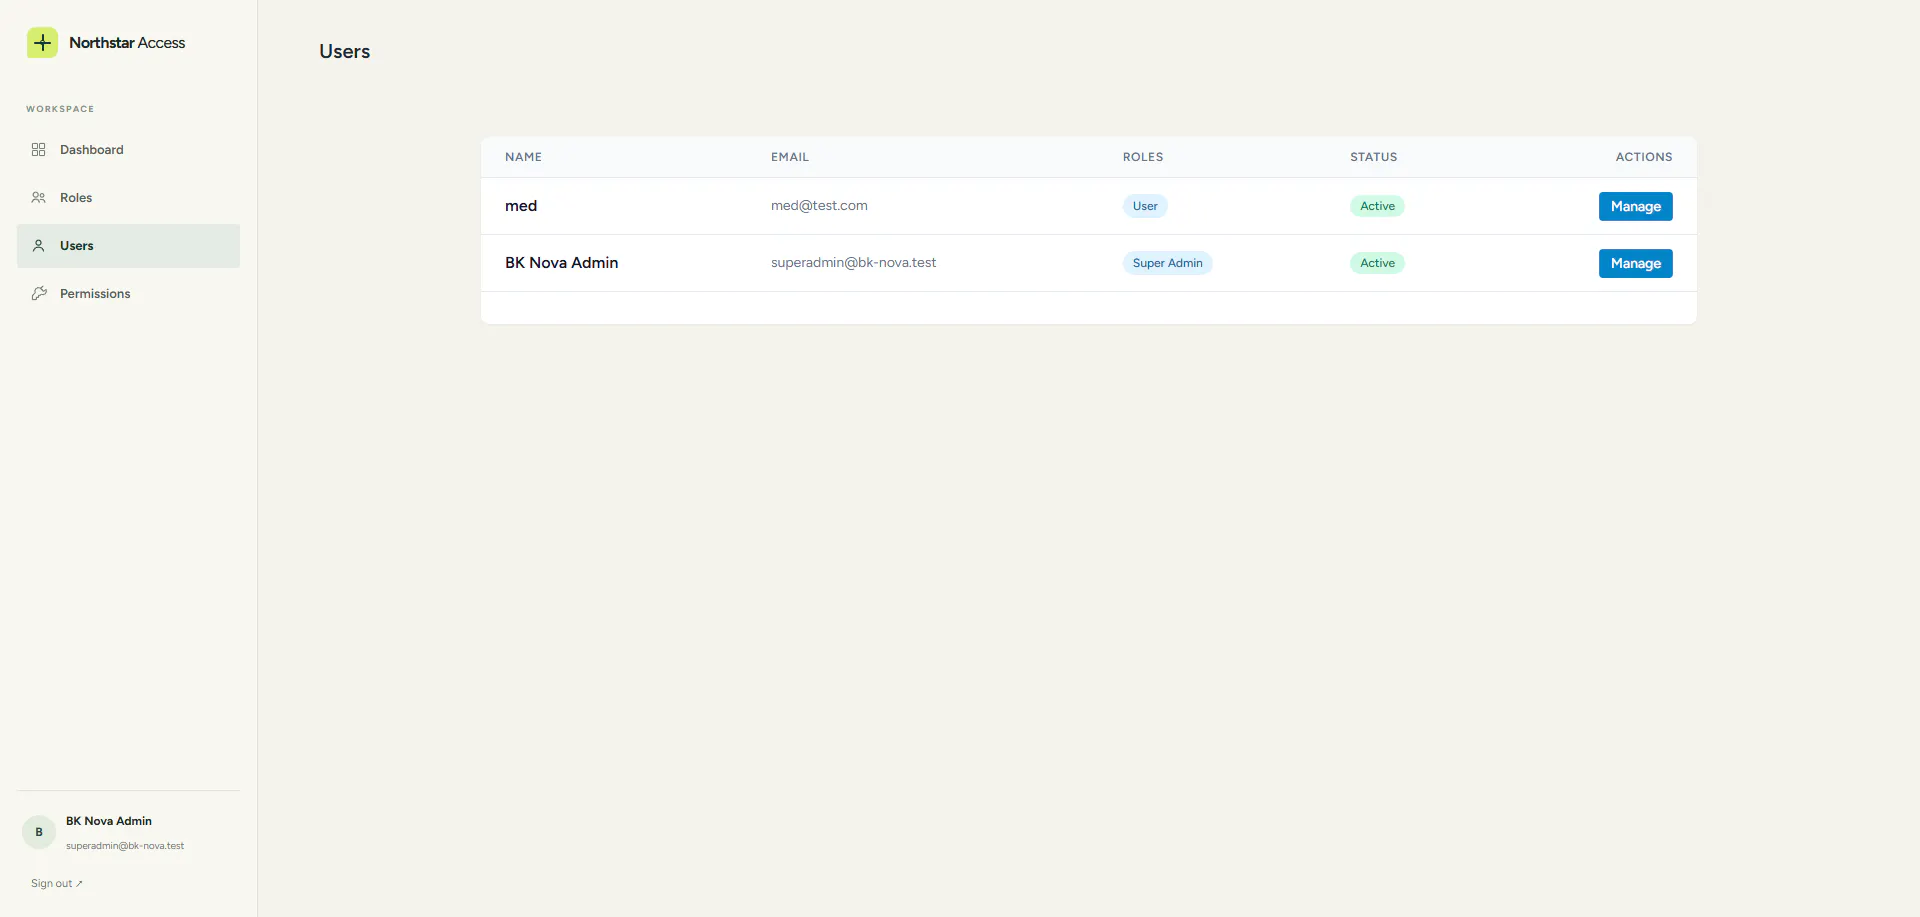Manage the med user
The height and width of the screenshot is (917, 1920).
(1635, 206)
